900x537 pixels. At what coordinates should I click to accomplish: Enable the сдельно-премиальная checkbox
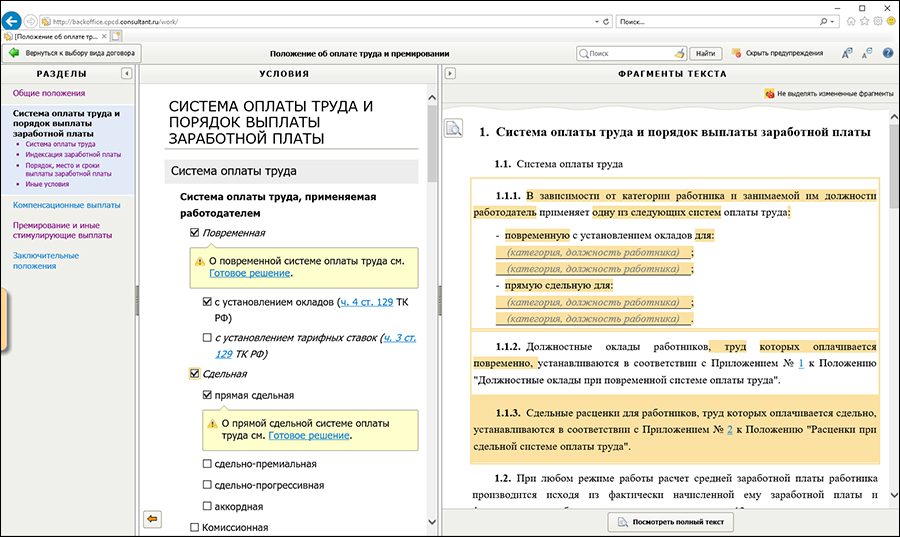(x=207, y=464)
